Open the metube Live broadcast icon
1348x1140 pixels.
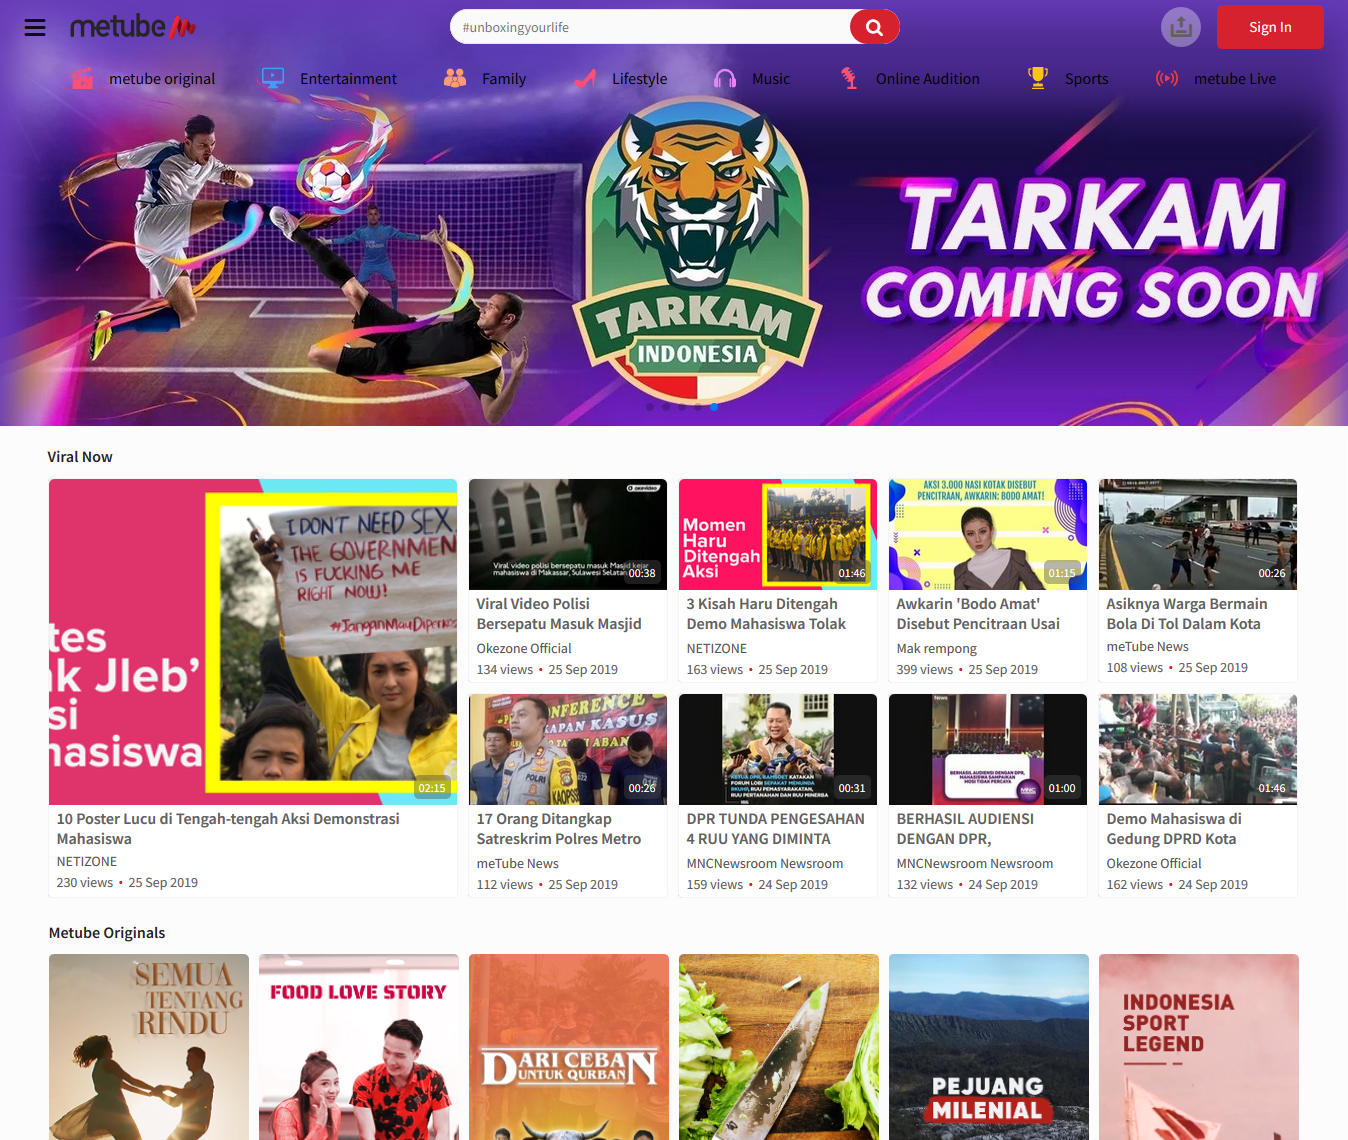[x=1166, y=77]
